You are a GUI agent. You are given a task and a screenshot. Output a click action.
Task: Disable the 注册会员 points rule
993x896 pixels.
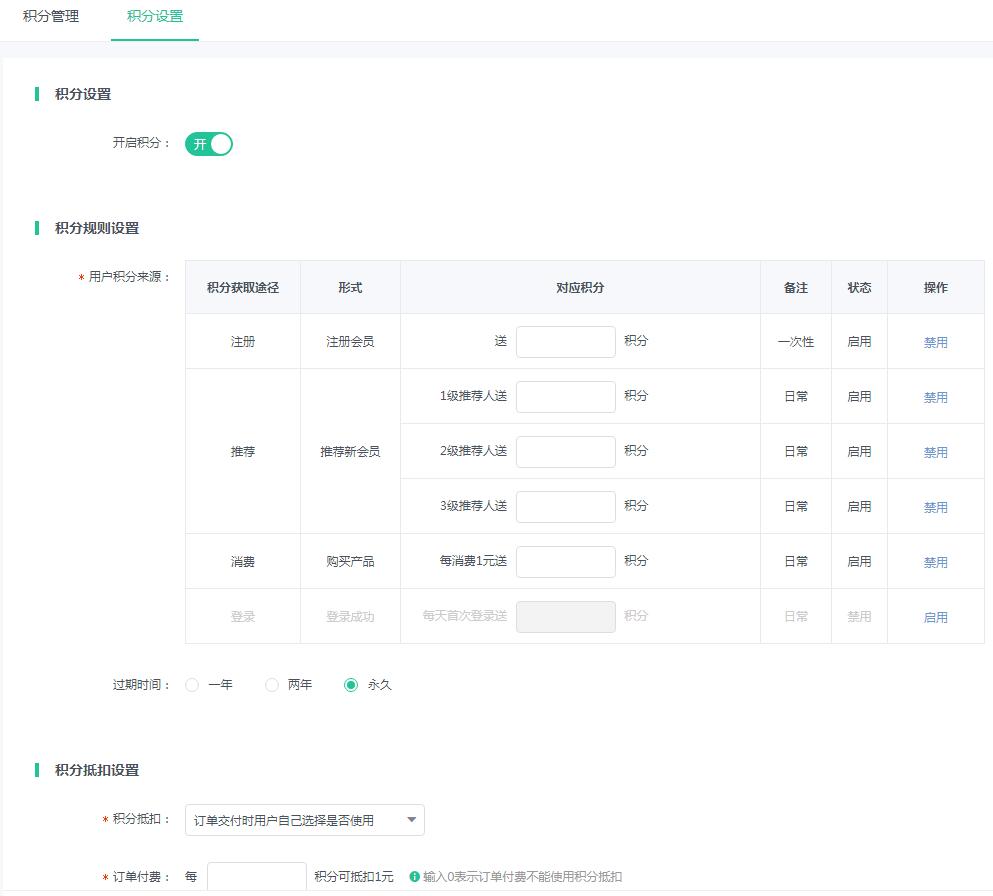(x=935, y=342)
